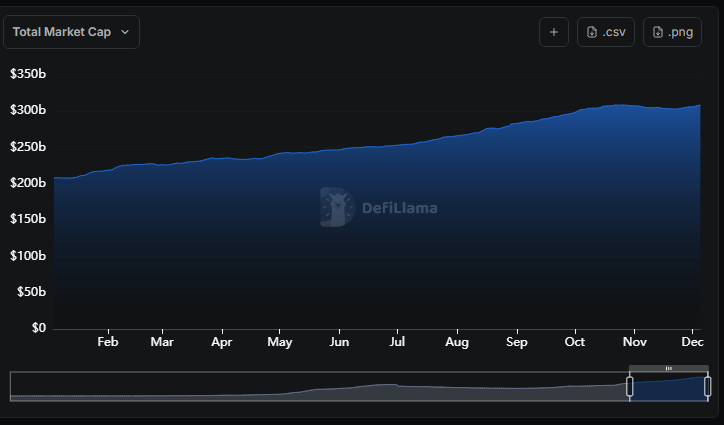Viewport: 724px width, 425px height.
Task: Grab the left handle of range slider
Action: click(x=629, y=386)
